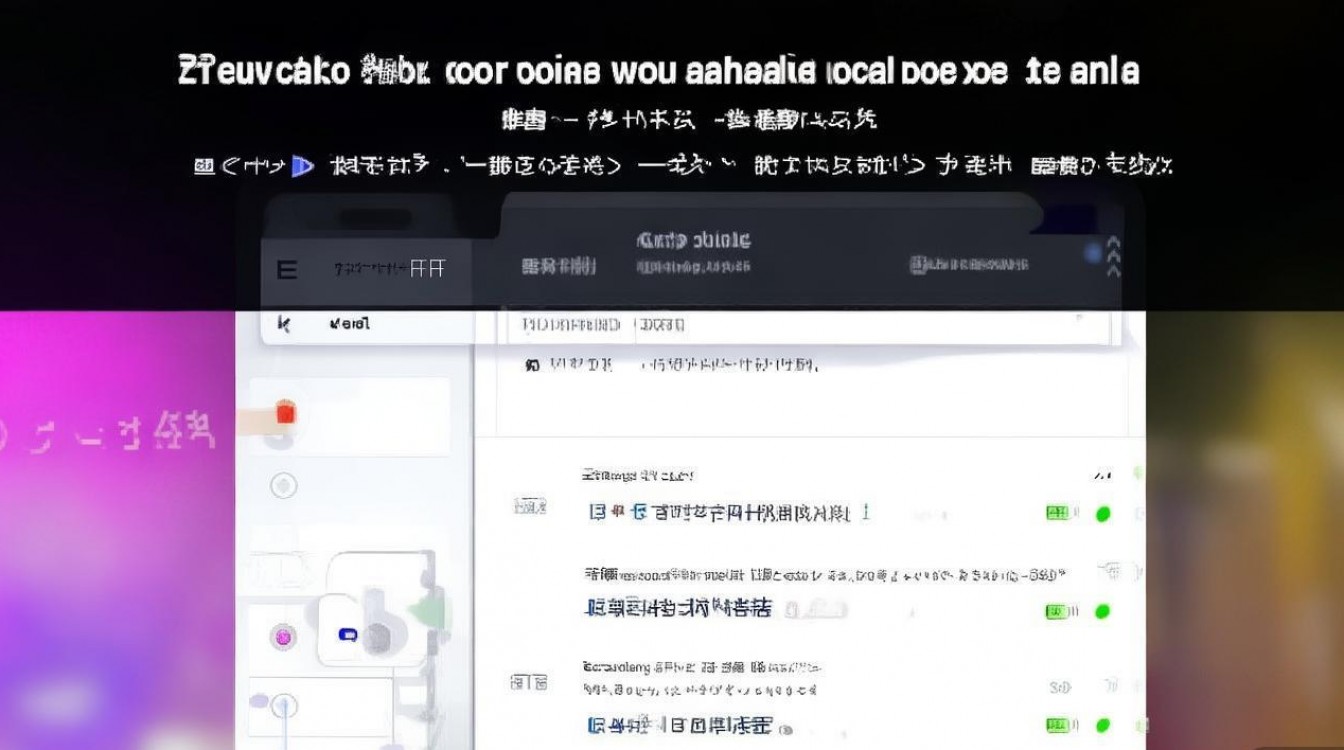Click the red square icon in sidebar
Image resolution: width=1344 pixels, height=750 pixels.
pos(285,412)
